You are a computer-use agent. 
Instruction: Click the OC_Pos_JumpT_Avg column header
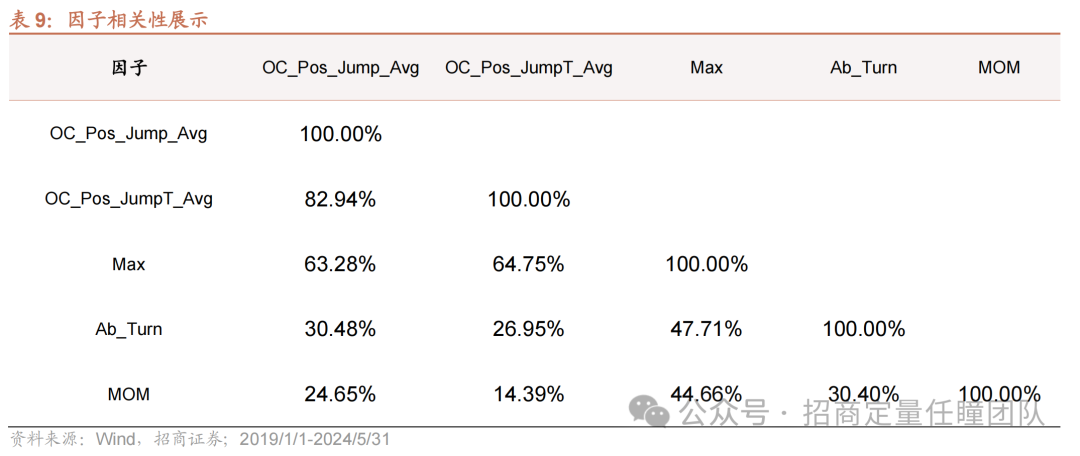click(528, 68)
